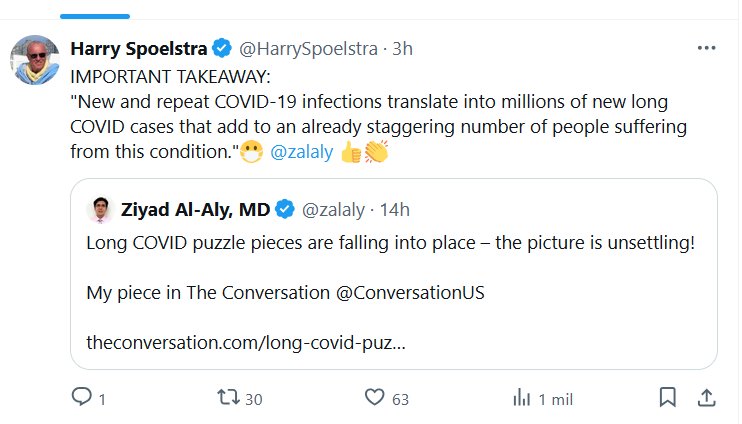The image size is (742, 424).
Task: View tweet analytics bar chart icon
Action: [x=521, y=398]
